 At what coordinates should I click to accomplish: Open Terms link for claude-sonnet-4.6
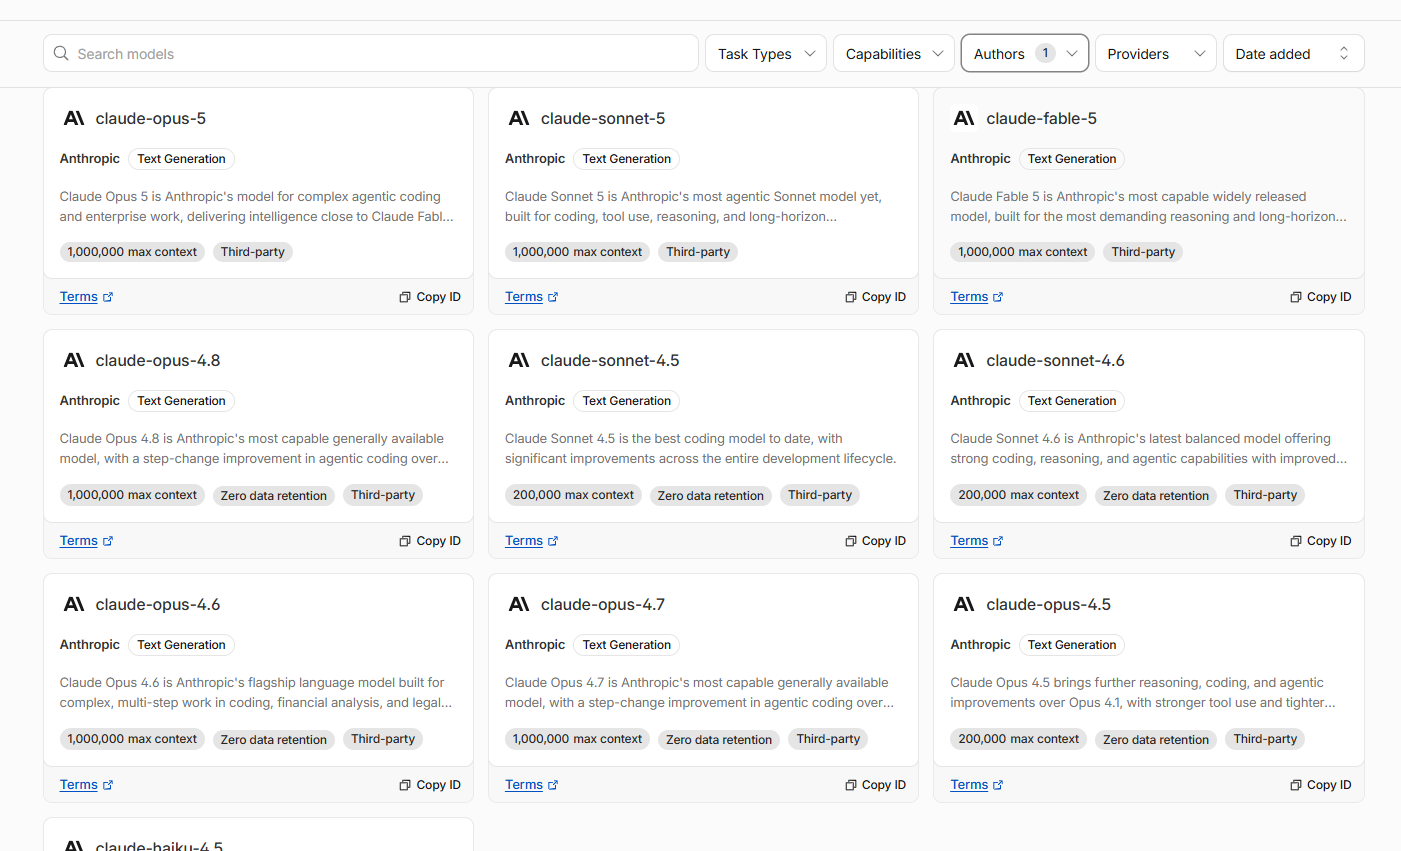coord(976,541)
